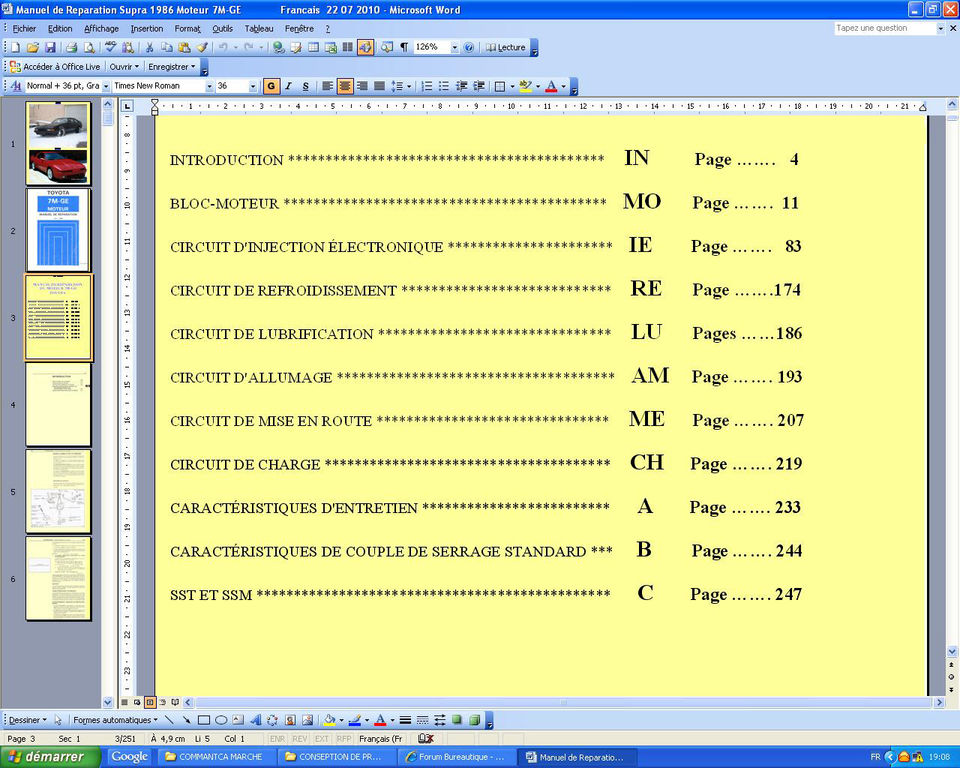Toggle the paragraph marks (¶) display
960x768 pixels.
pos(404,47)
